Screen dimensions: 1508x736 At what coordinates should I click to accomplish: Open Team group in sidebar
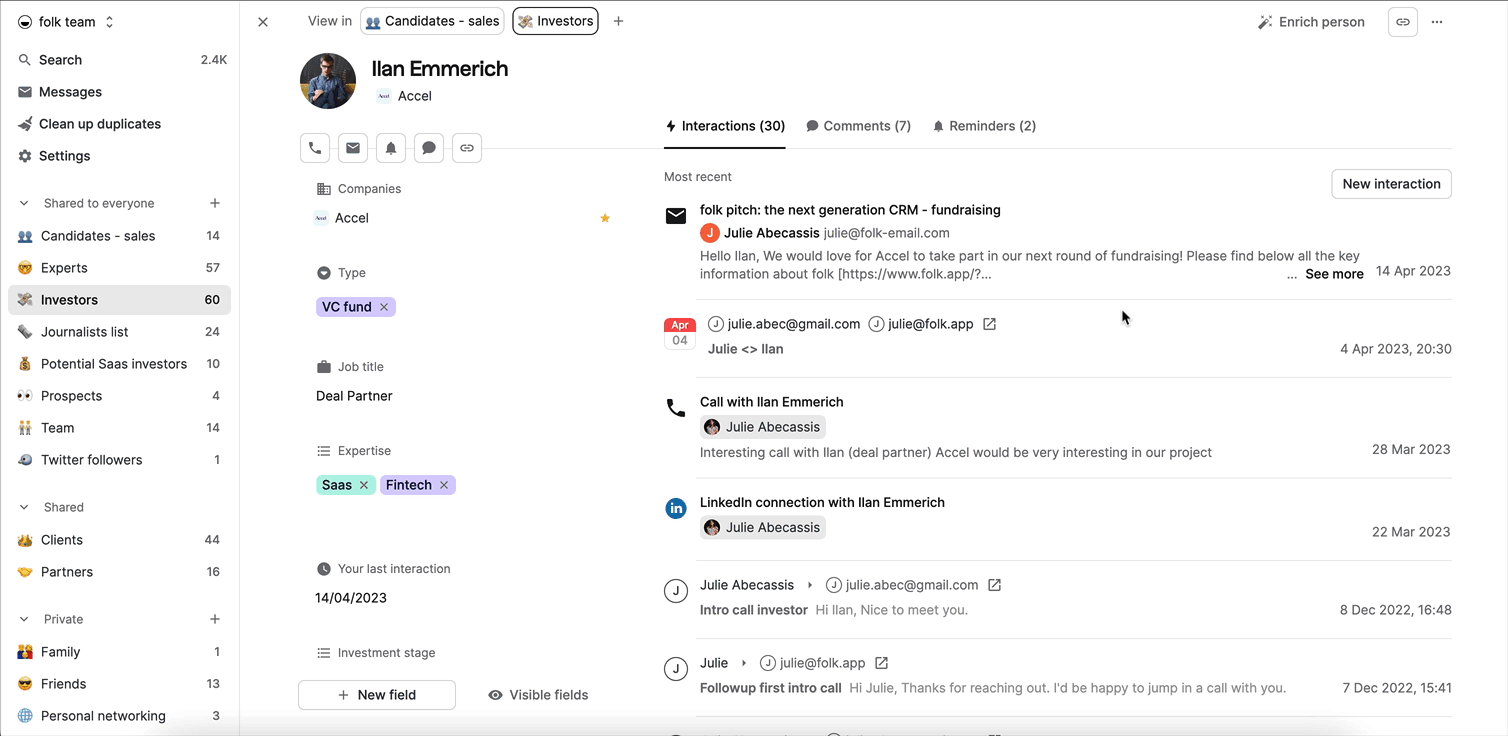tap(120, 428)
